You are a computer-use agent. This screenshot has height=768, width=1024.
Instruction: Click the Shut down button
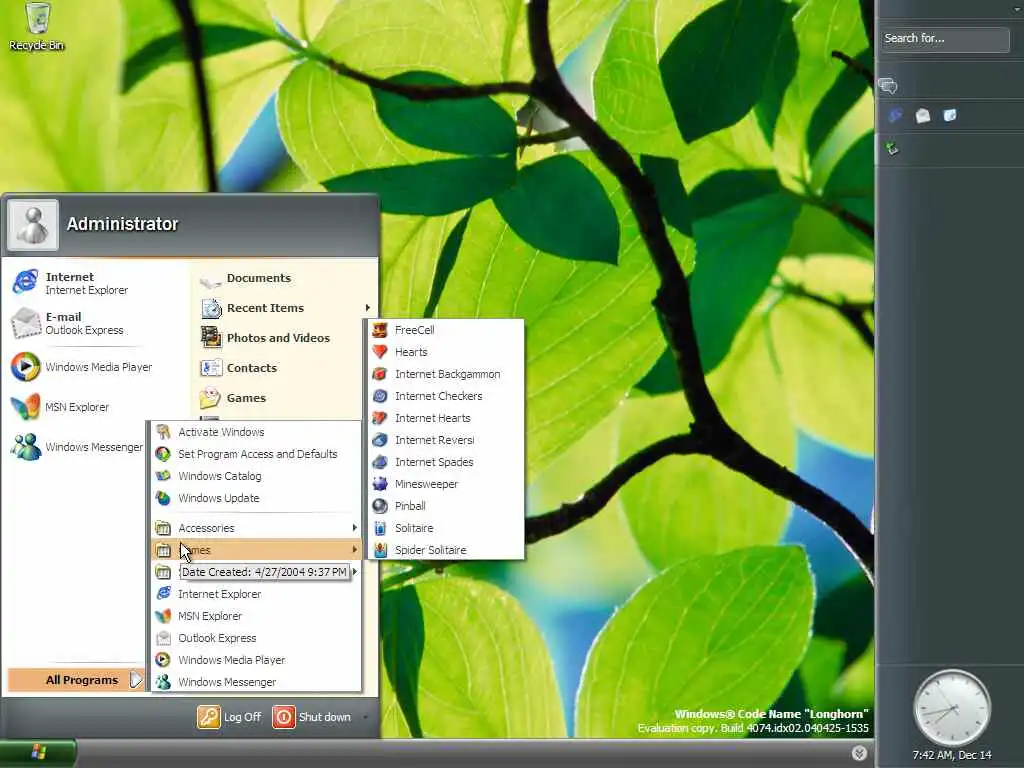[312, 717]
